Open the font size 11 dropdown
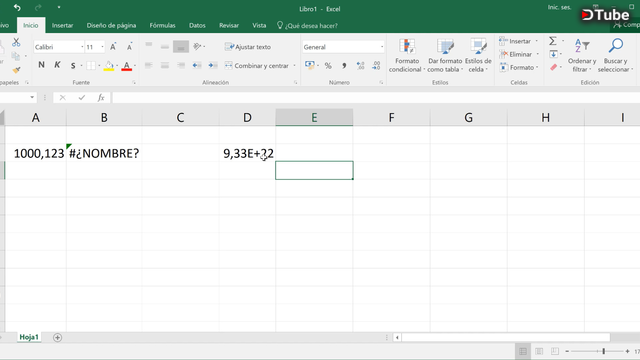This screenshot has height=360, width=640. (102, 47)
